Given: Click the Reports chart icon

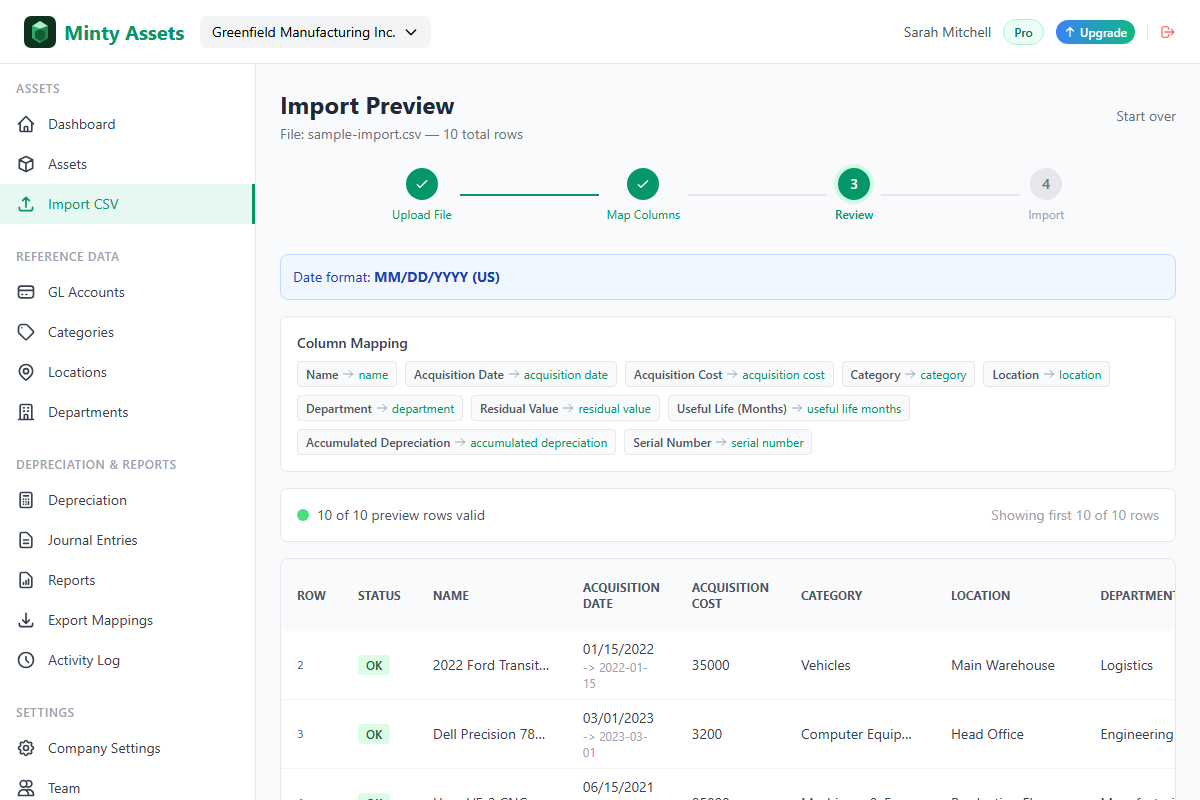Looking at the screenshot, I should tap(27, 580).
